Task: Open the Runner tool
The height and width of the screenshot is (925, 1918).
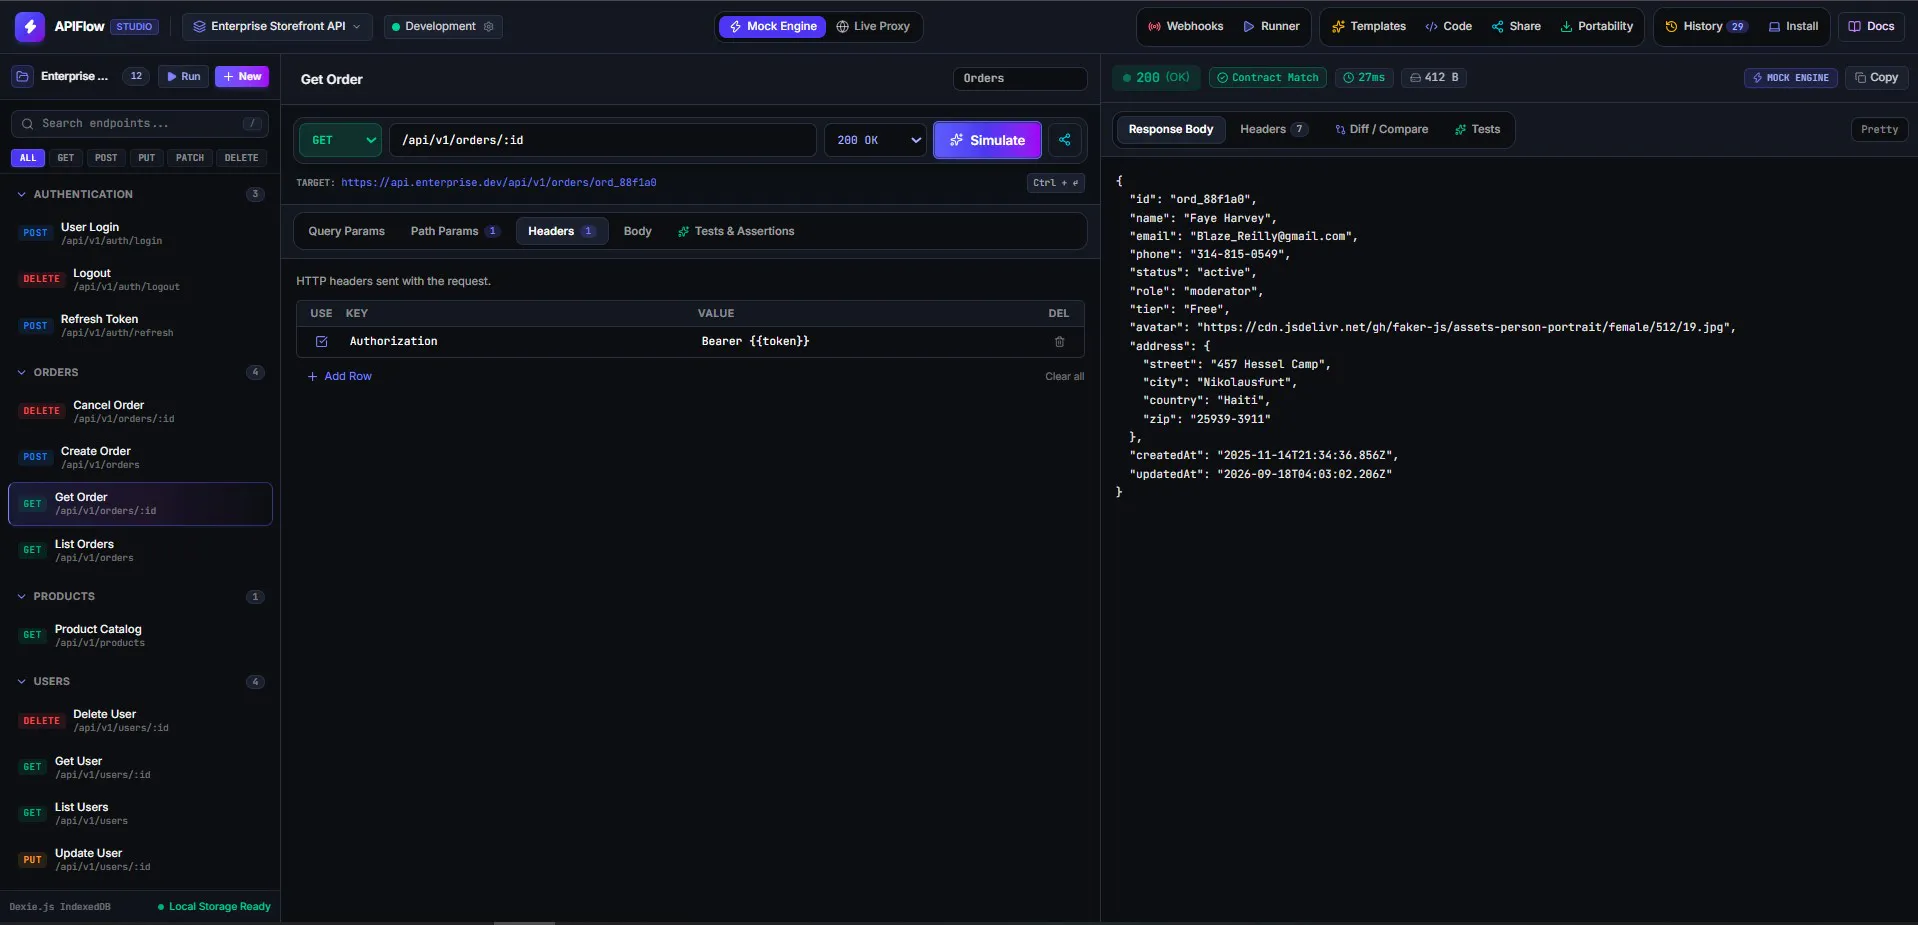Action: tap(1271, 27)
